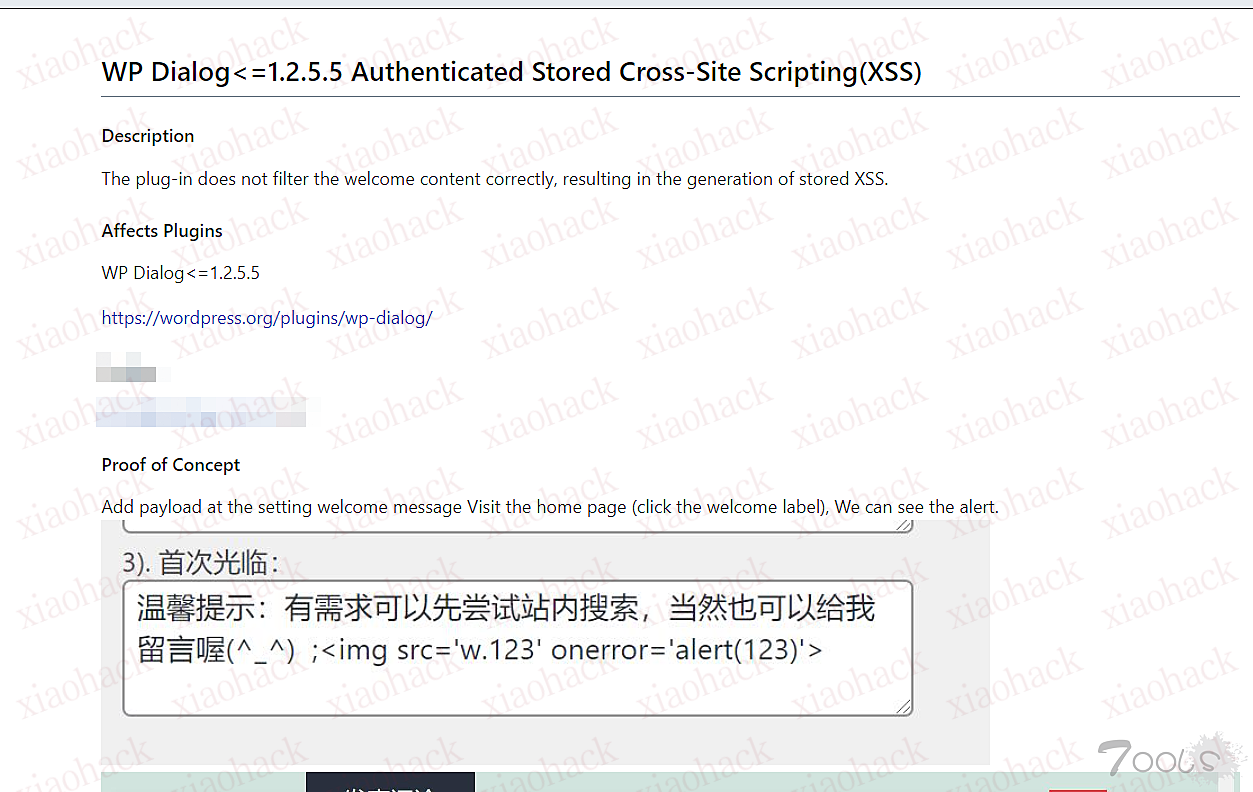Open the wordpress.org wp-dialog plugin link
Screen dimensions: 1253x792
point(267,318)
